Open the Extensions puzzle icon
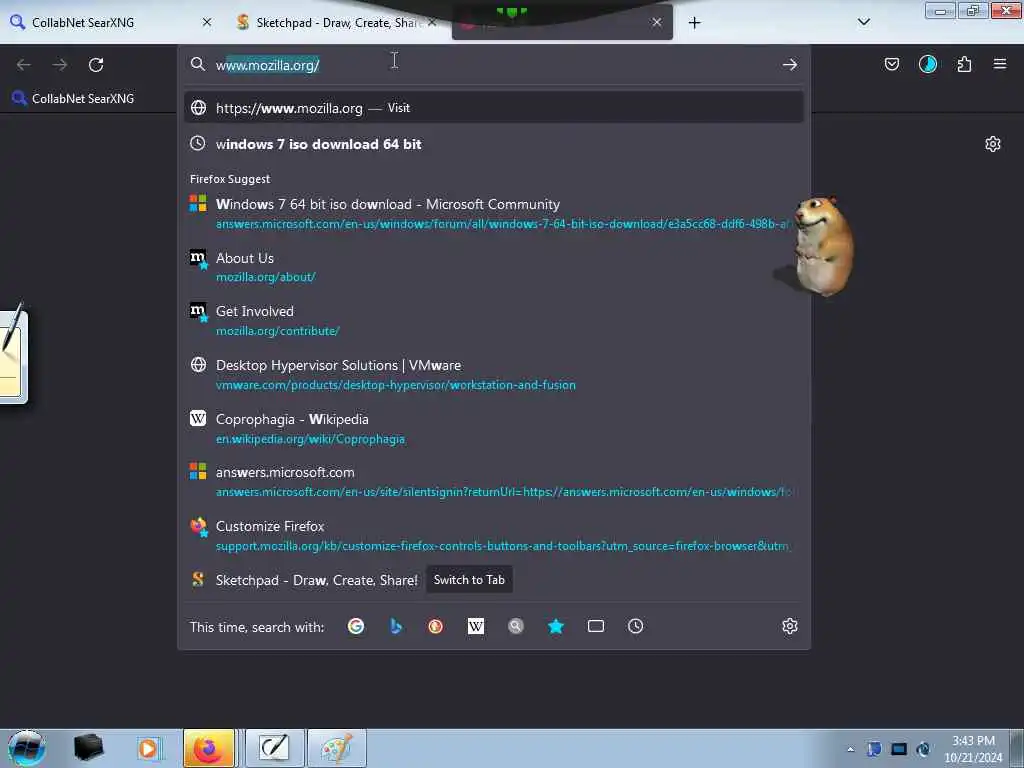Screen dimensions: 1024x768 [964, 64]
